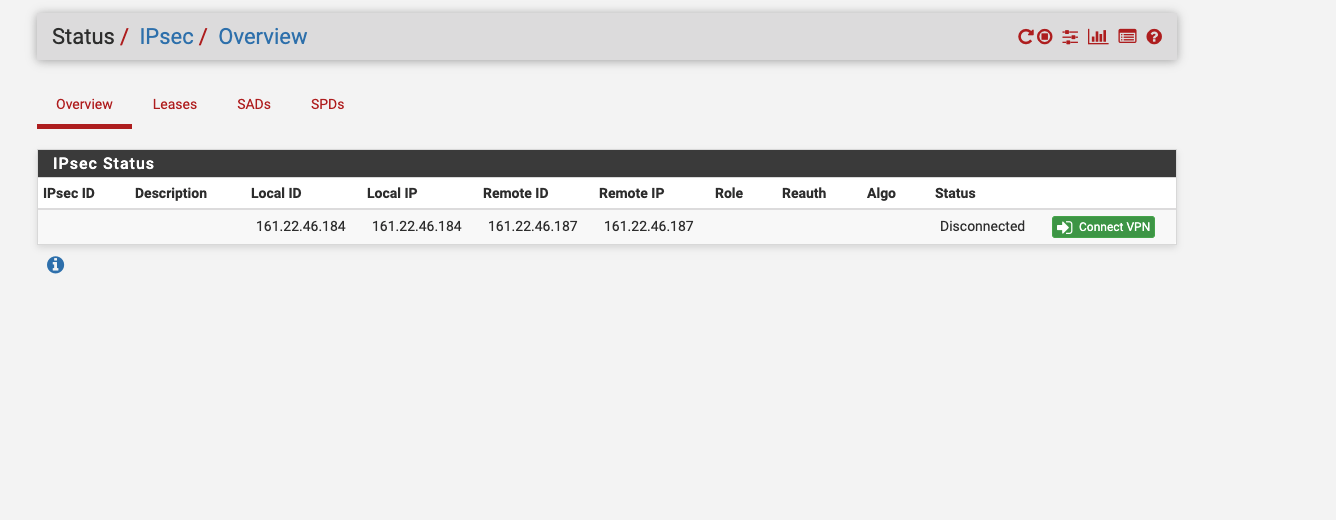The width and height of the screenshot is (1336, 520).
Task: Go to the Overview tab
Action: [x=84, y=104]
